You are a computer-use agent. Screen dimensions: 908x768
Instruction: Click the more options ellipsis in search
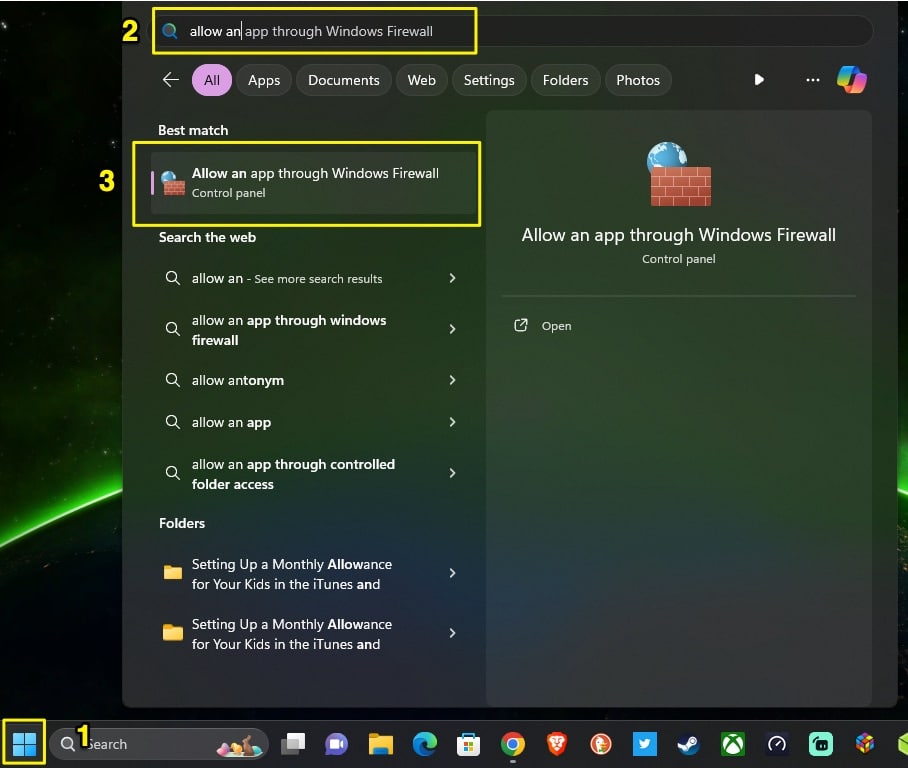coord(812,79)
